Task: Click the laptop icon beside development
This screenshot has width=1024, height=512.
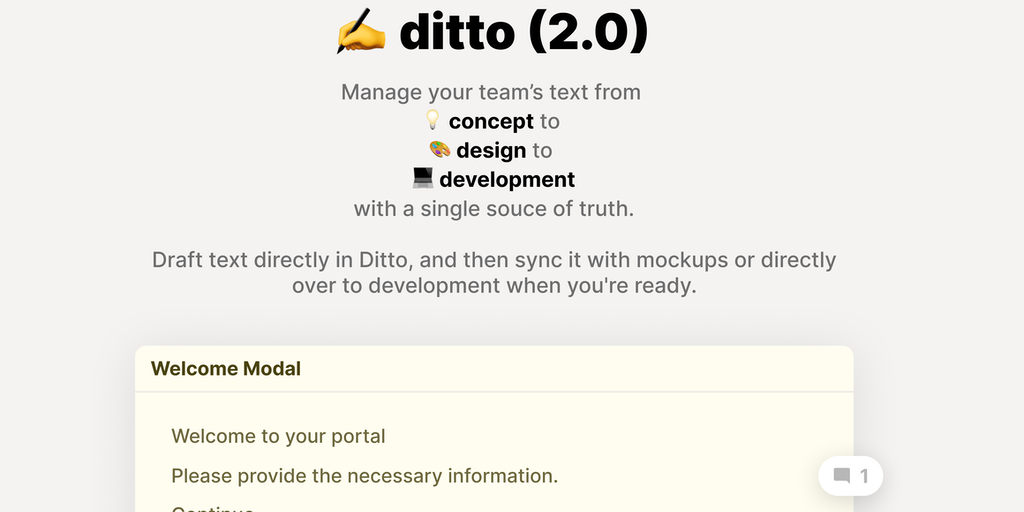Action: [x=423, y=179]
